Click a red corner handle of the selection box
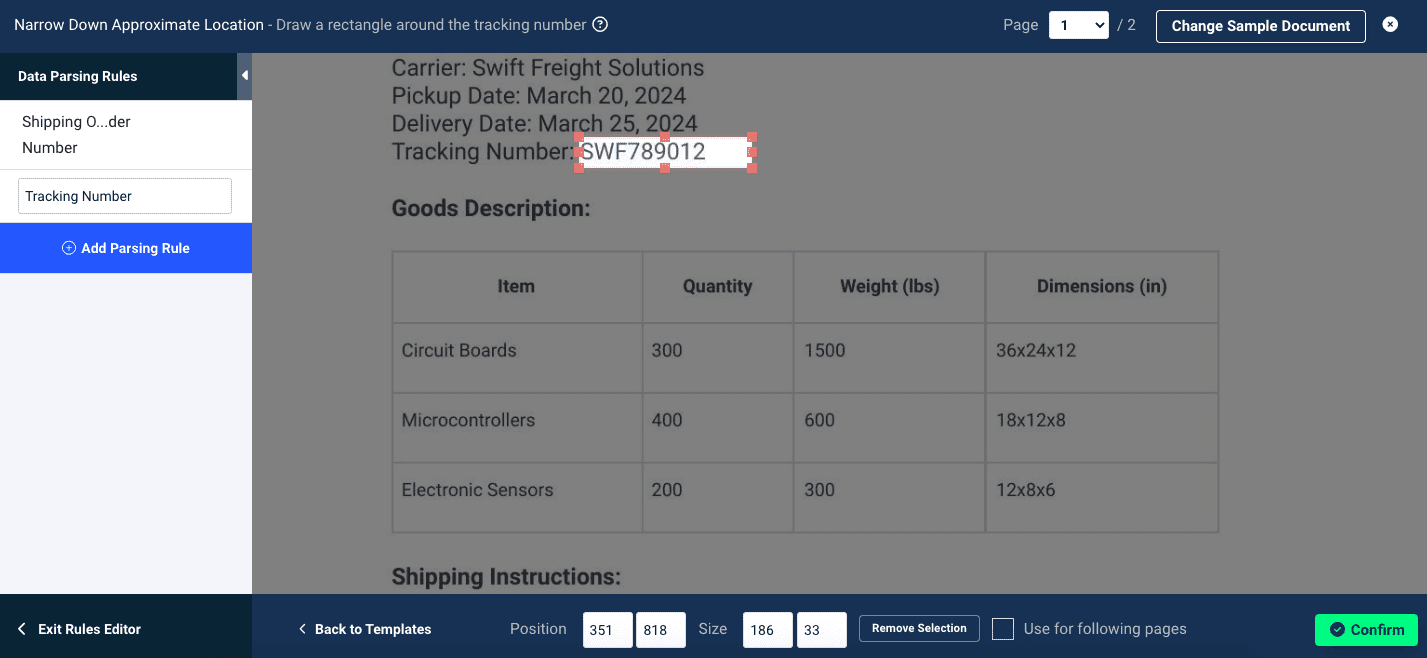Image resolution: width=1427 pixels, height=658 pixels. pyautogui.click(x=578, y=138)
